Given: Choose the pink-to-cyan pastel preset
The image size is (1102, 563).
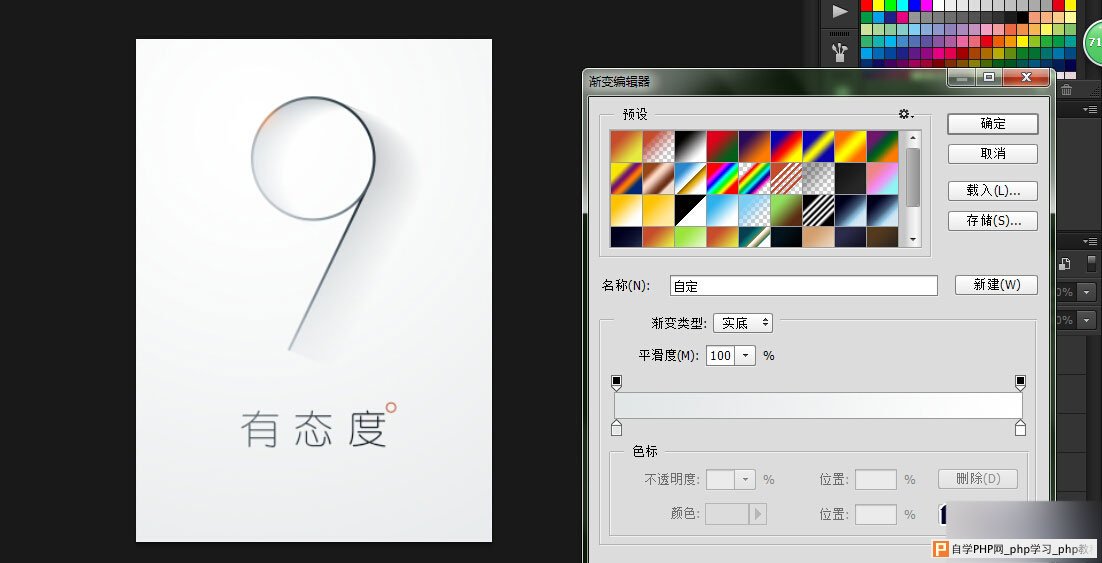Looking at the screenshot, I should pos(883,179).
